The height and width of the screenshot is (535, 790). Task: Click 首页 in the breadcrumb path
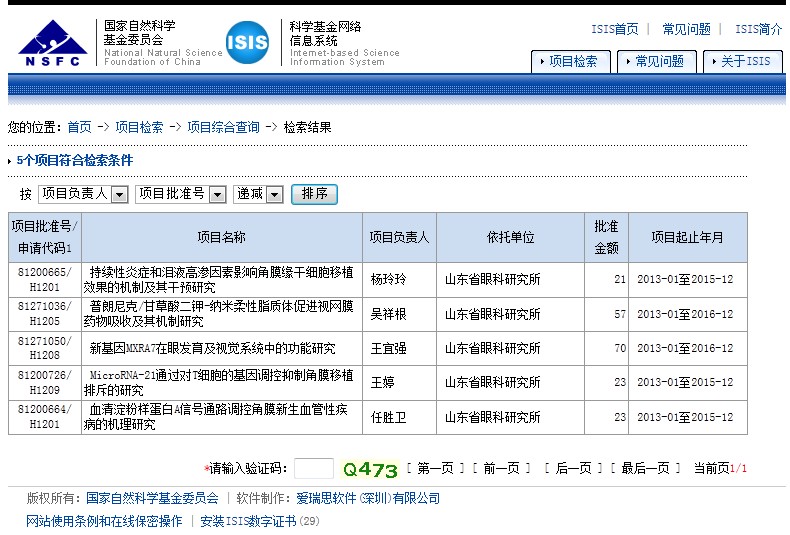pyautogui.click(x=79, y=127)
